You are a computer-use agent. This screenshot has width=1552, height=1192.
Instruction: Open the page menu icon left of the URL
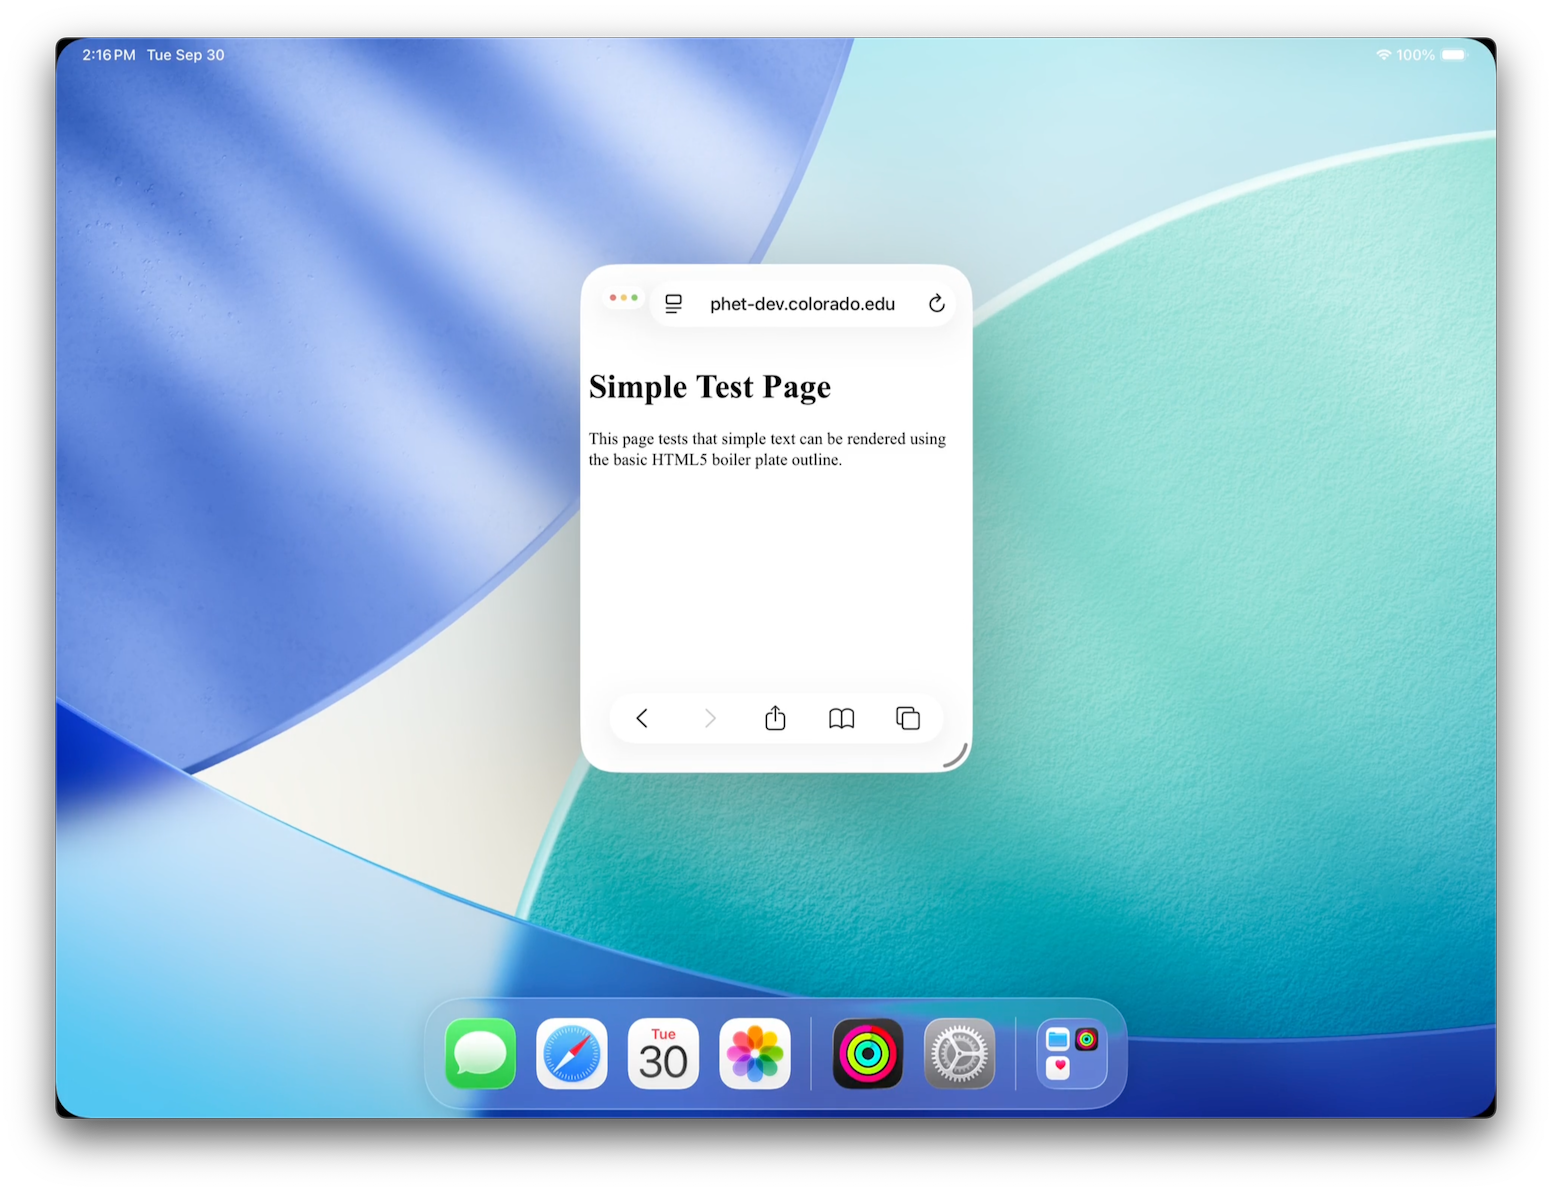674,304
